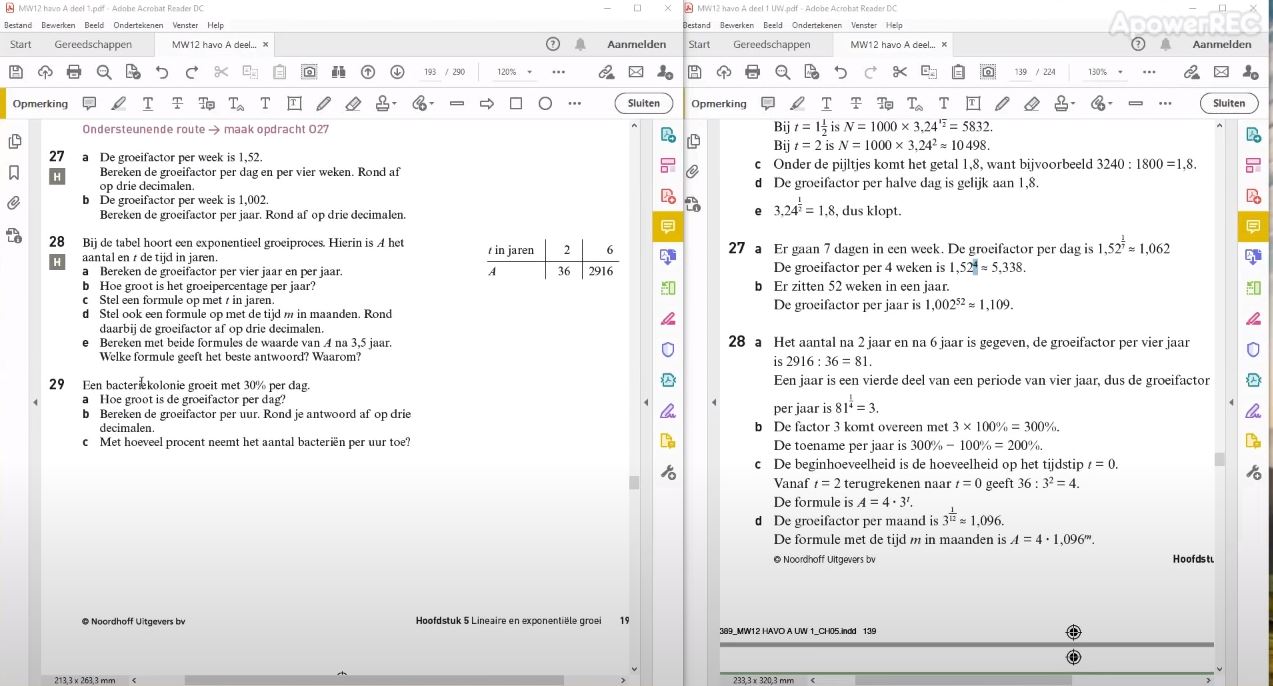Open the Bestand menu in the left window

point(18,25)
